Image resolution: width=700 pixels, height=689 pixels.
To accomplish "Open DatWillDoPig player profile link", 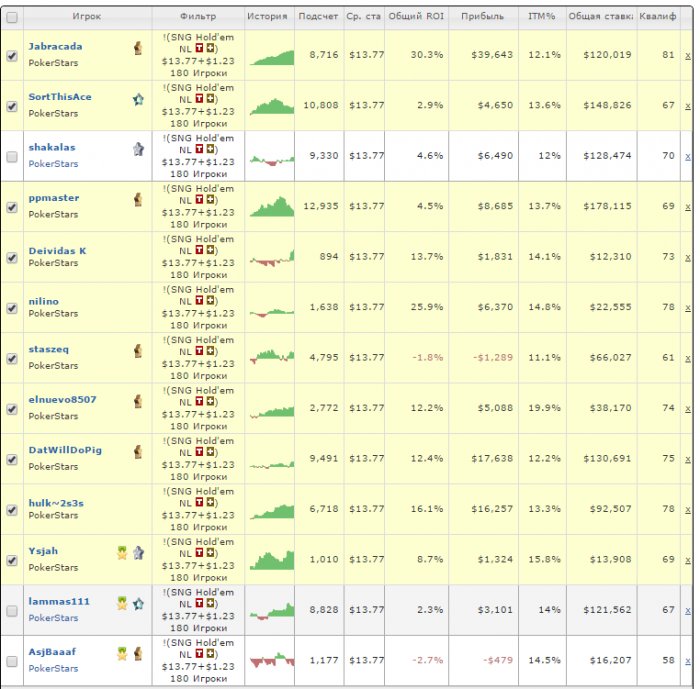I will tap(65, 450).
